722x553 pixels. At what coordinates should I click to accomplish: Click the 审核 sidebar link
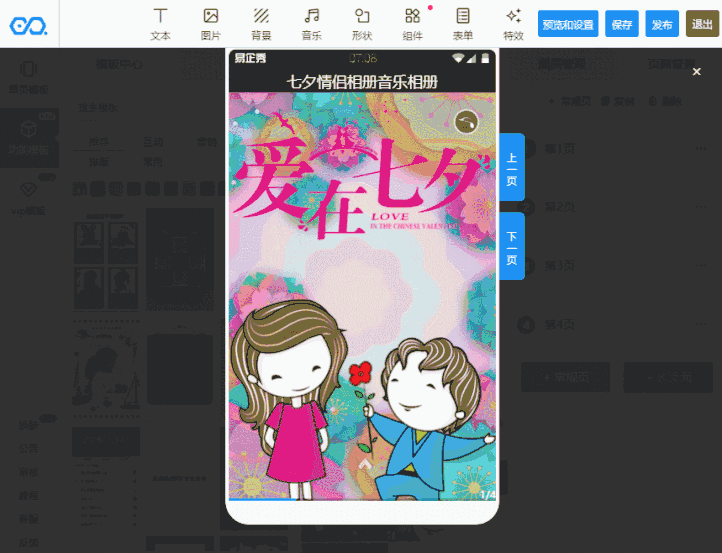(28, 472)
